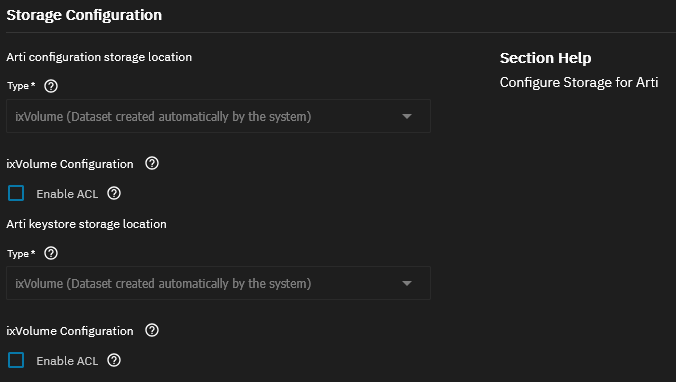Click keystore 'ixVolume Configuration' label text
Image resolution: width=676 pixels, height=382 pixels.
(x=70, y=331)
